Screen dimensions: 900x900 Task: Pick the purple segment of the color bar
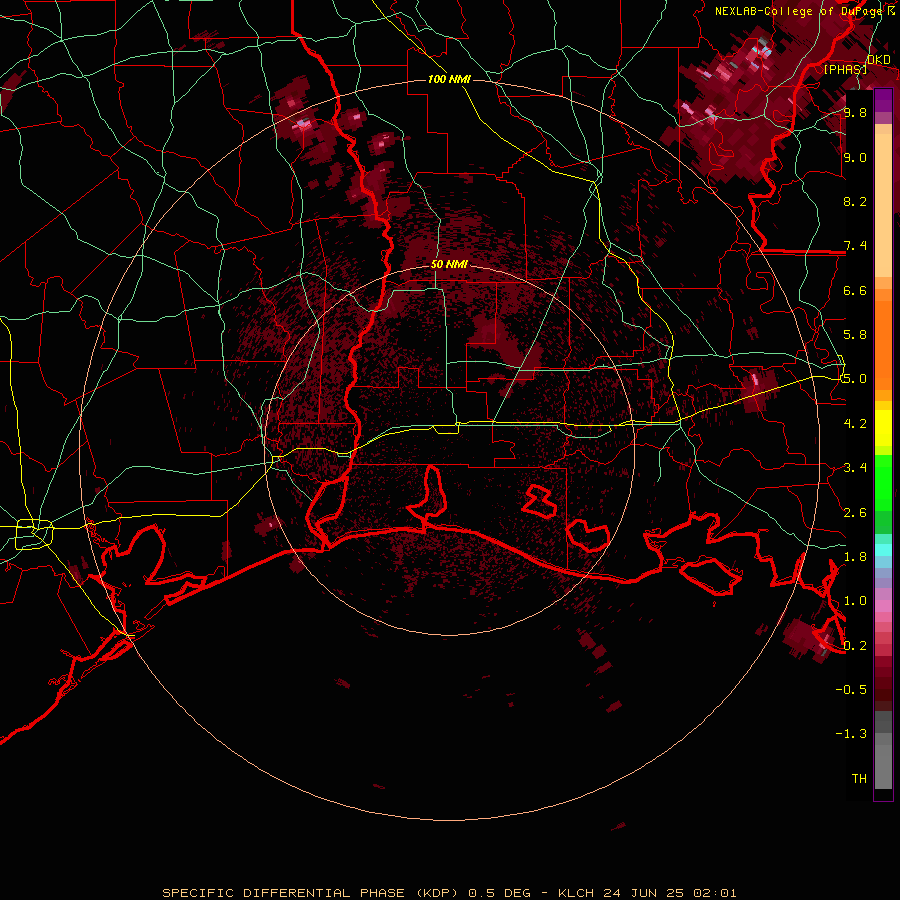[883, 100]
